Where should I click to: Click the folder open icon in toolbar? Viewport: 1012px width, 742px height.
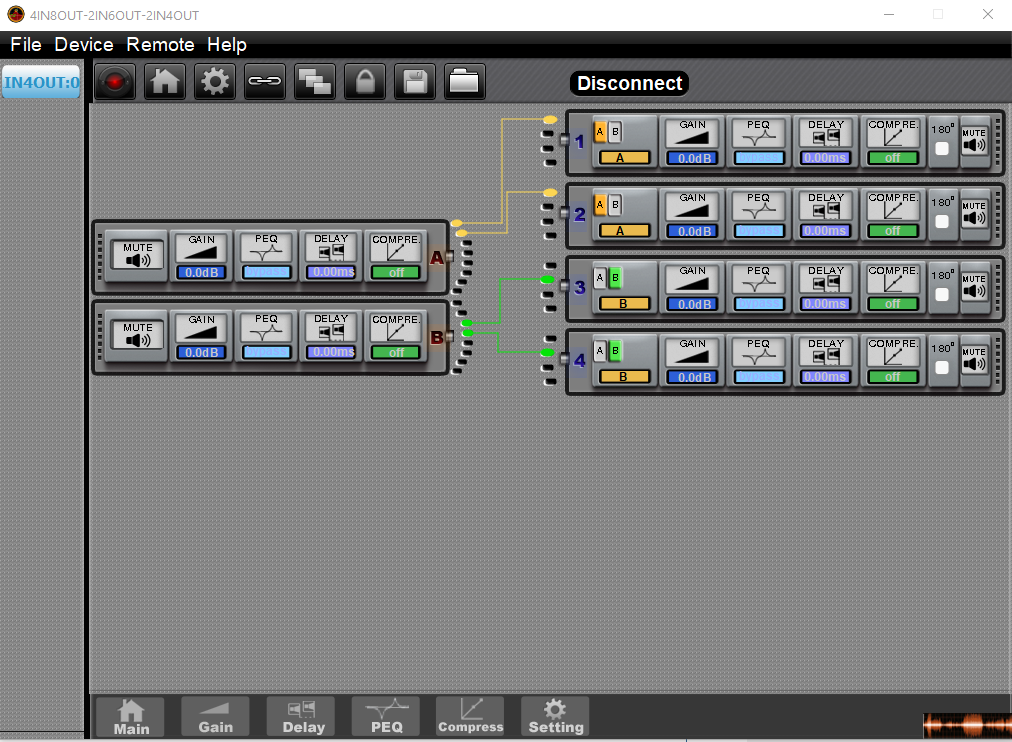pos(464,82)
